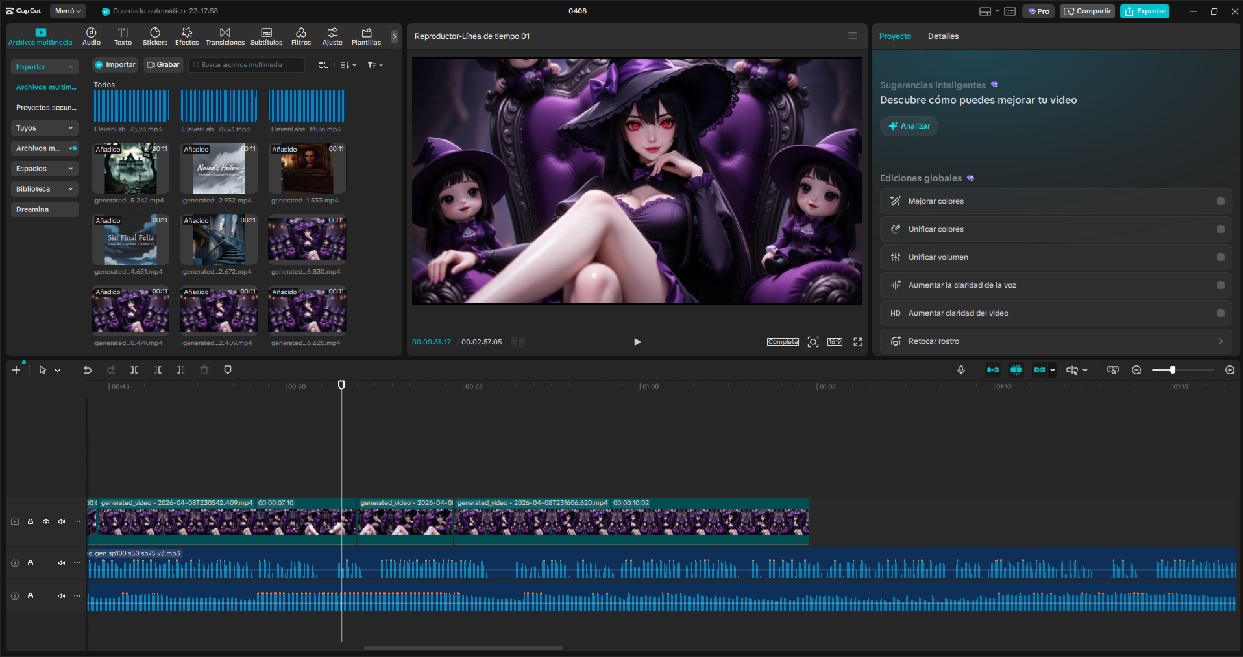1243x657 pixels.
Task: Open the media filter dropdown
Action: point(374,65)
